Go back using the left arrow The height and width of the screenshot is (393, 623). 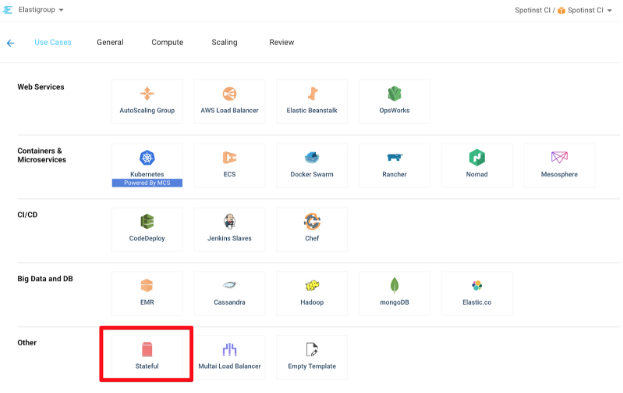pyautogui.click(x=10, y=43)
